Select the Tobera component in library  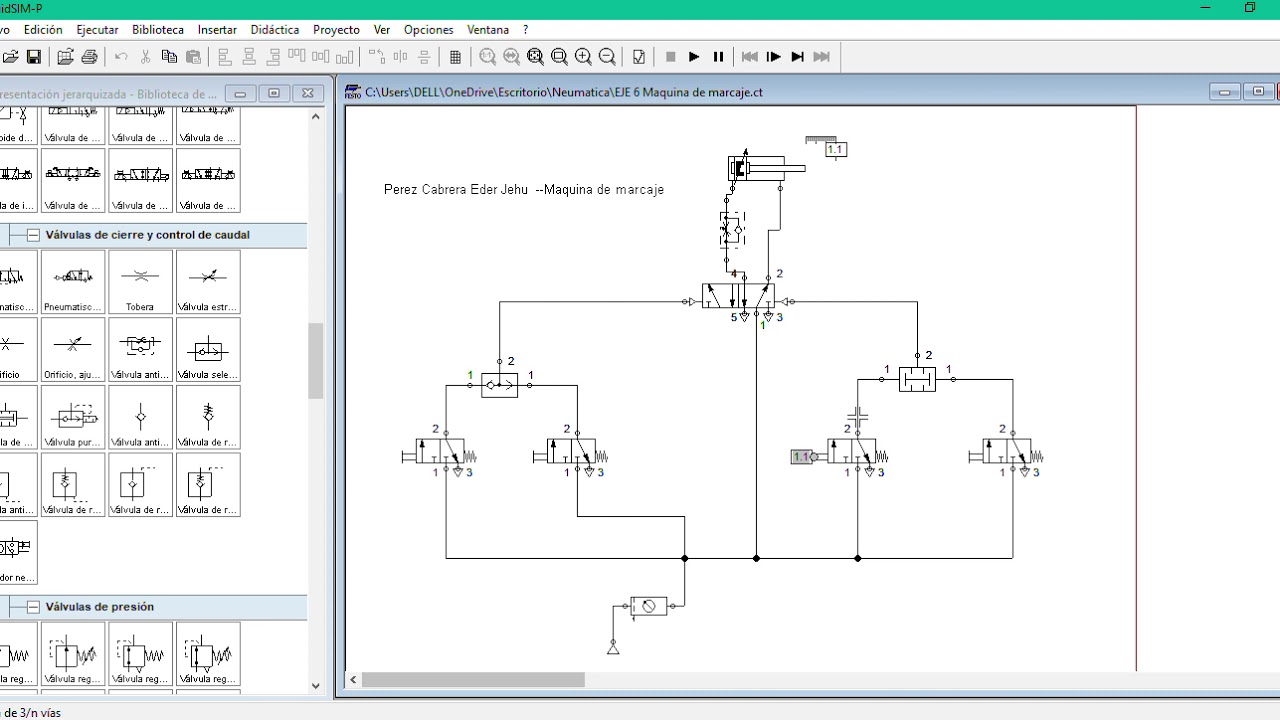140,282
